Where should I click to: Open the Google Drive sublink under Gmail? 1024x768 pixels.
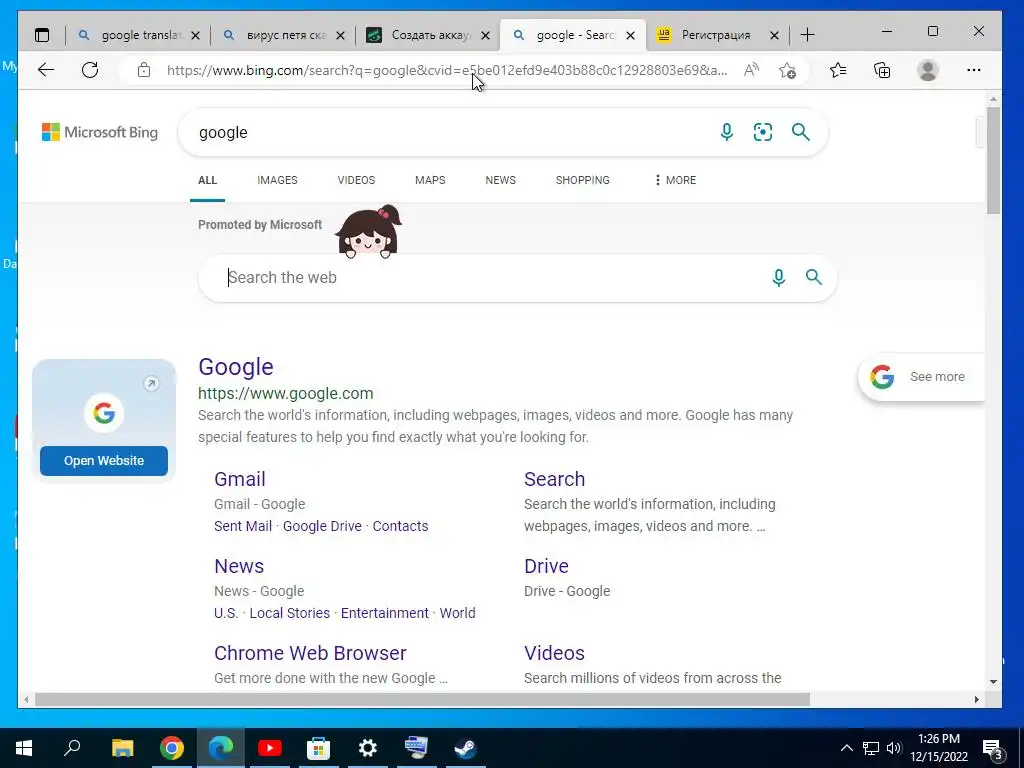pyautogui.click(x=322, y=526)
